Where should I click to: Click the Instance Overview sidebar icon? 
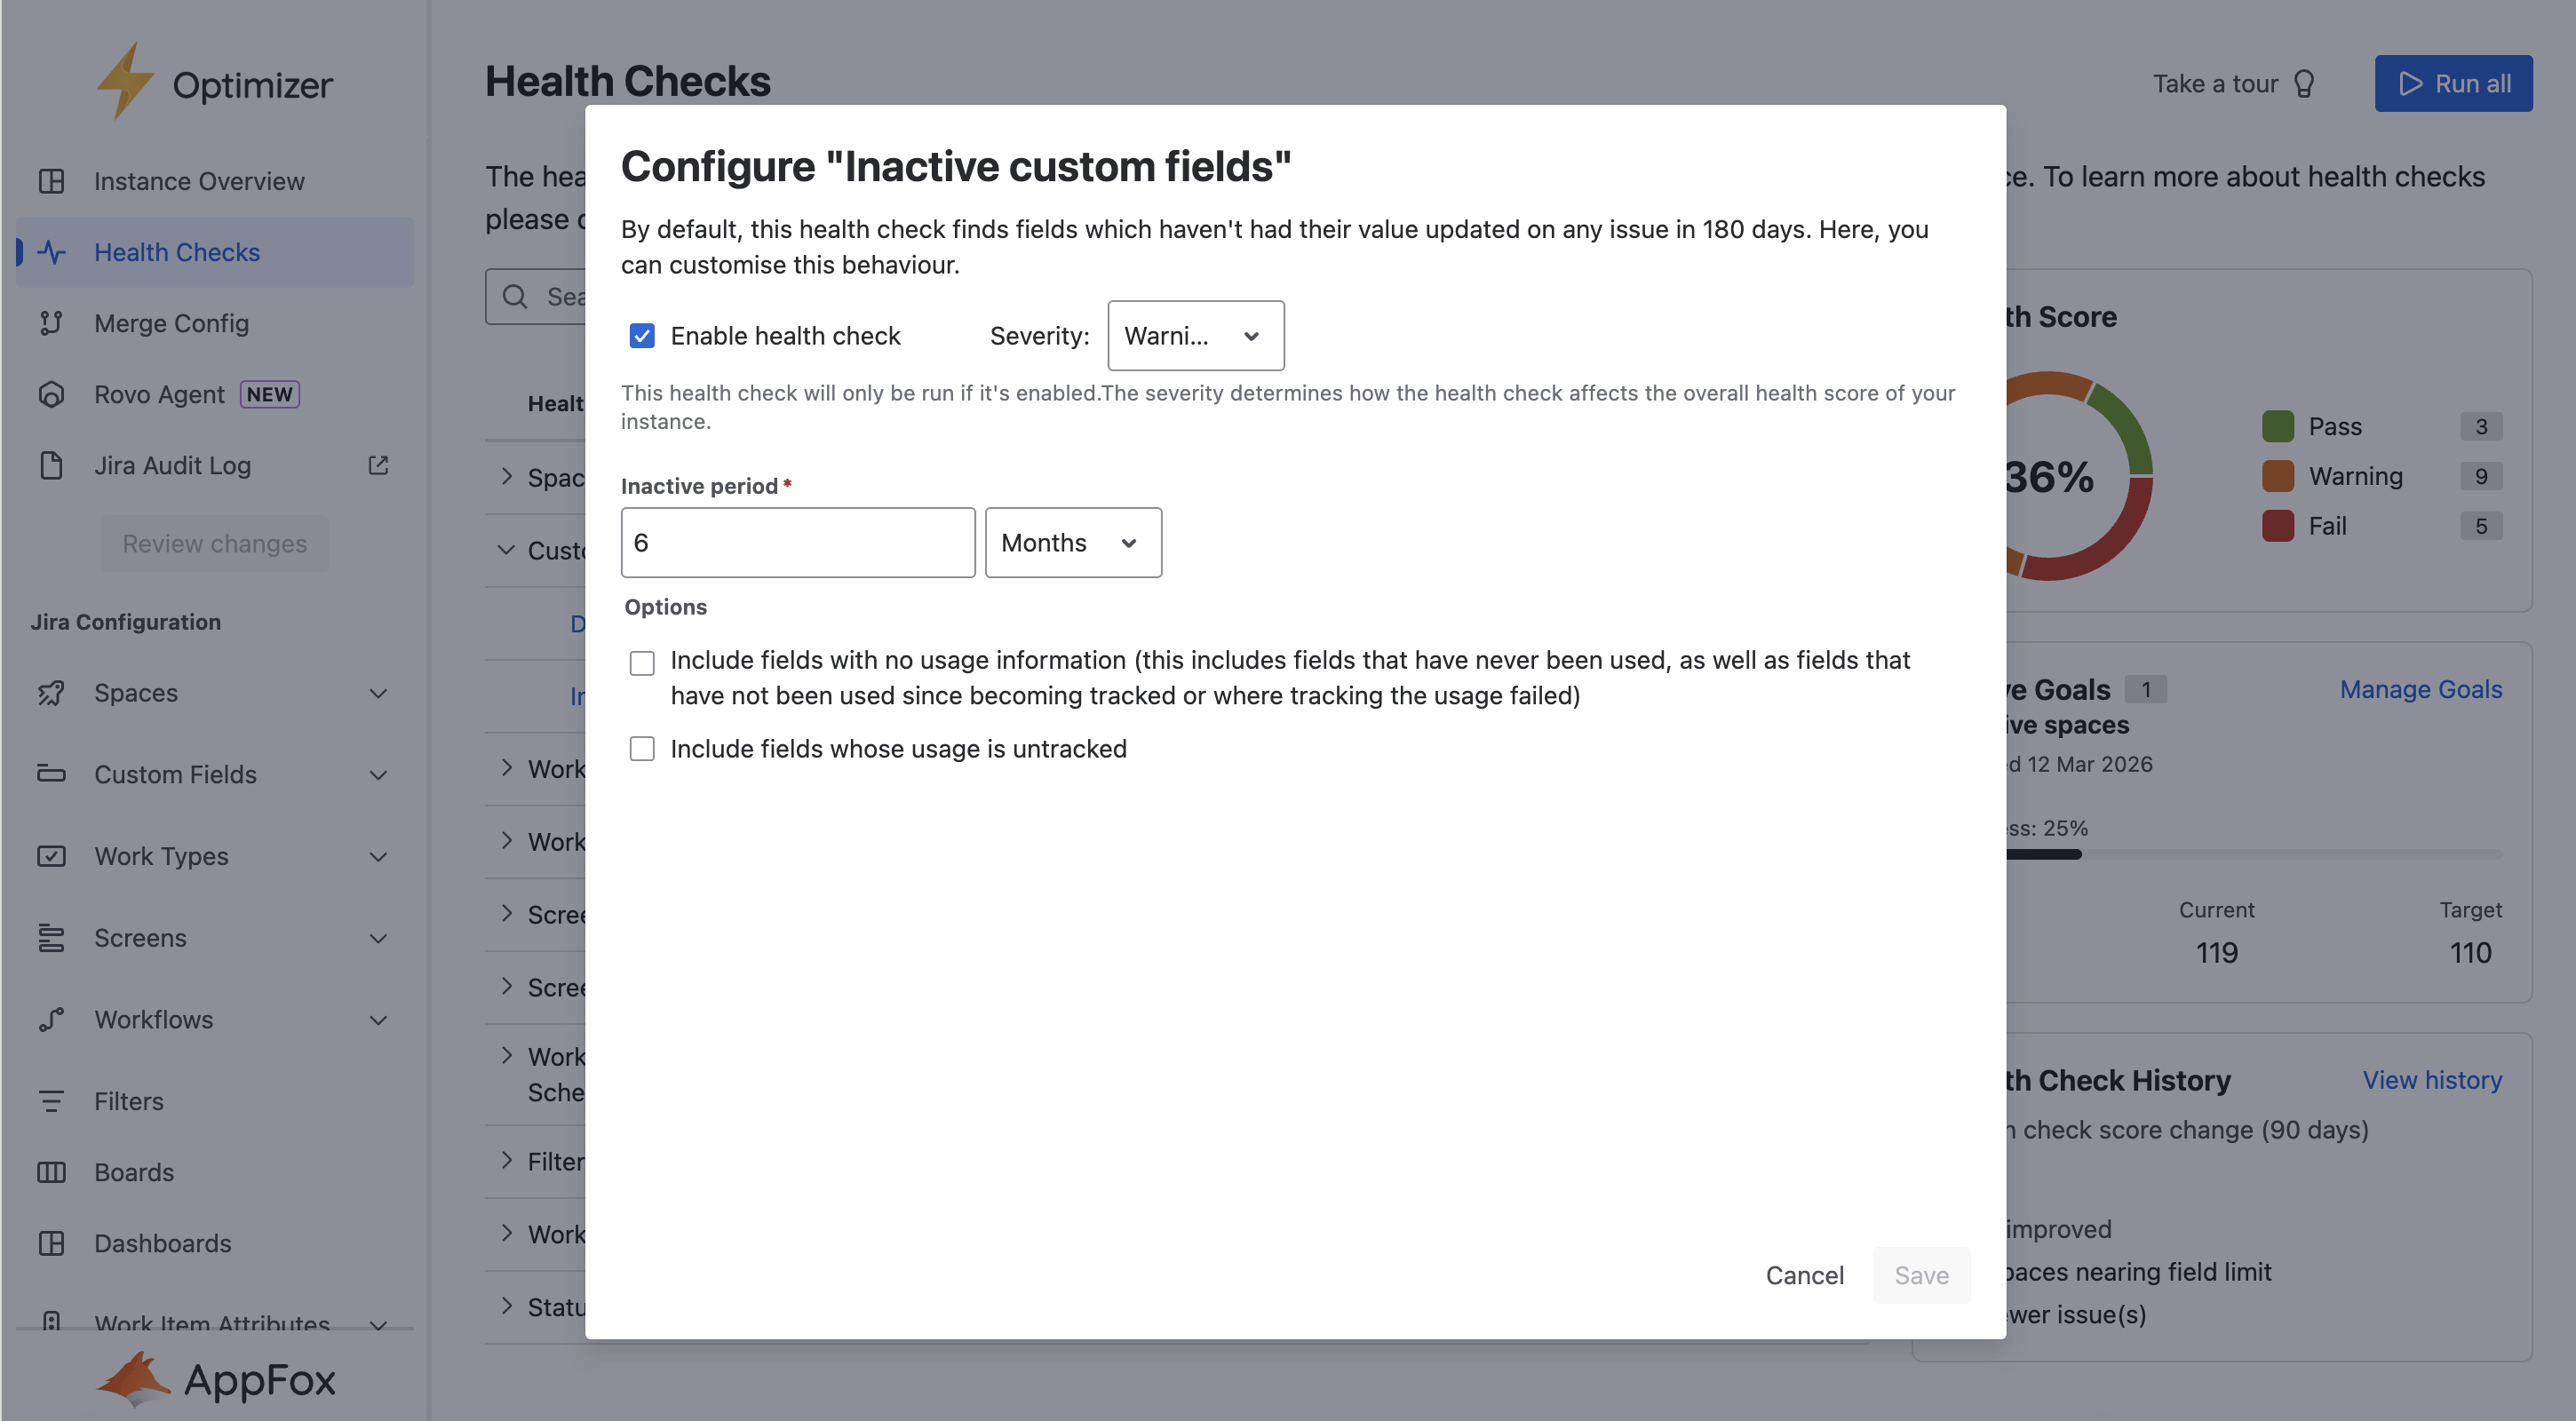[51, 181]
